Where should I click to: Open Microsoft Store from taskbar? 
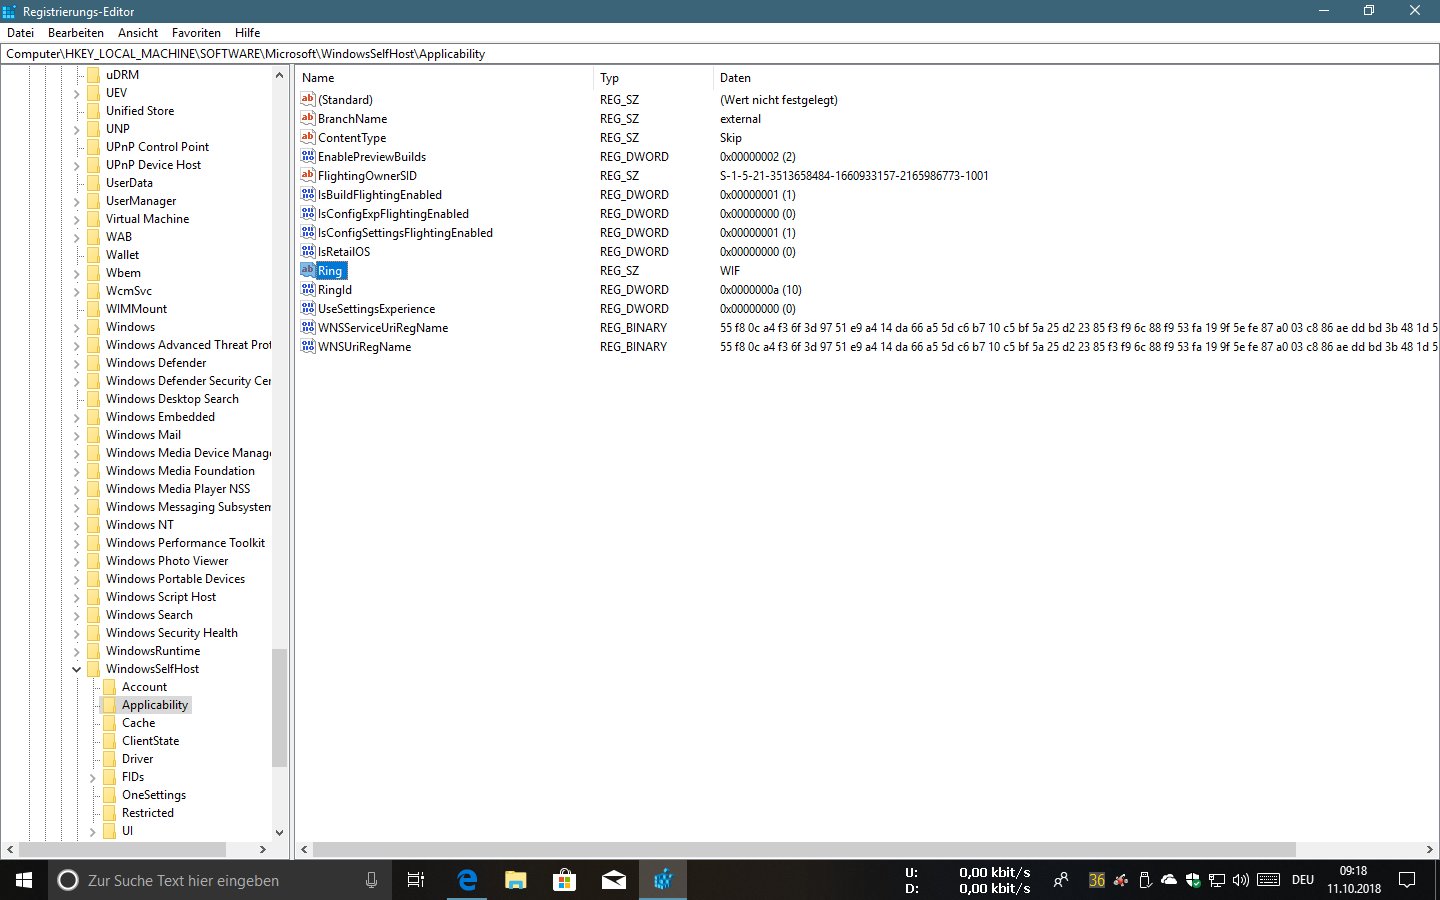tap(565, 880)
